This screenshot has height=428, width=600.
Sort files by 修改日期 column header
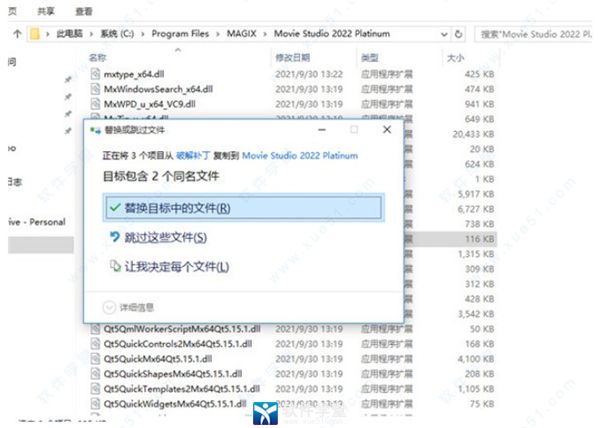tap(292, 57)
